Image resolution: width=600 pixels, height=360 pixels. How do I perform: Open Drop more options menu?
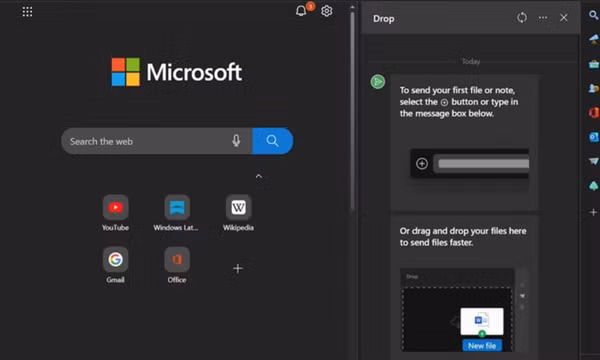(x=543, y=18)
